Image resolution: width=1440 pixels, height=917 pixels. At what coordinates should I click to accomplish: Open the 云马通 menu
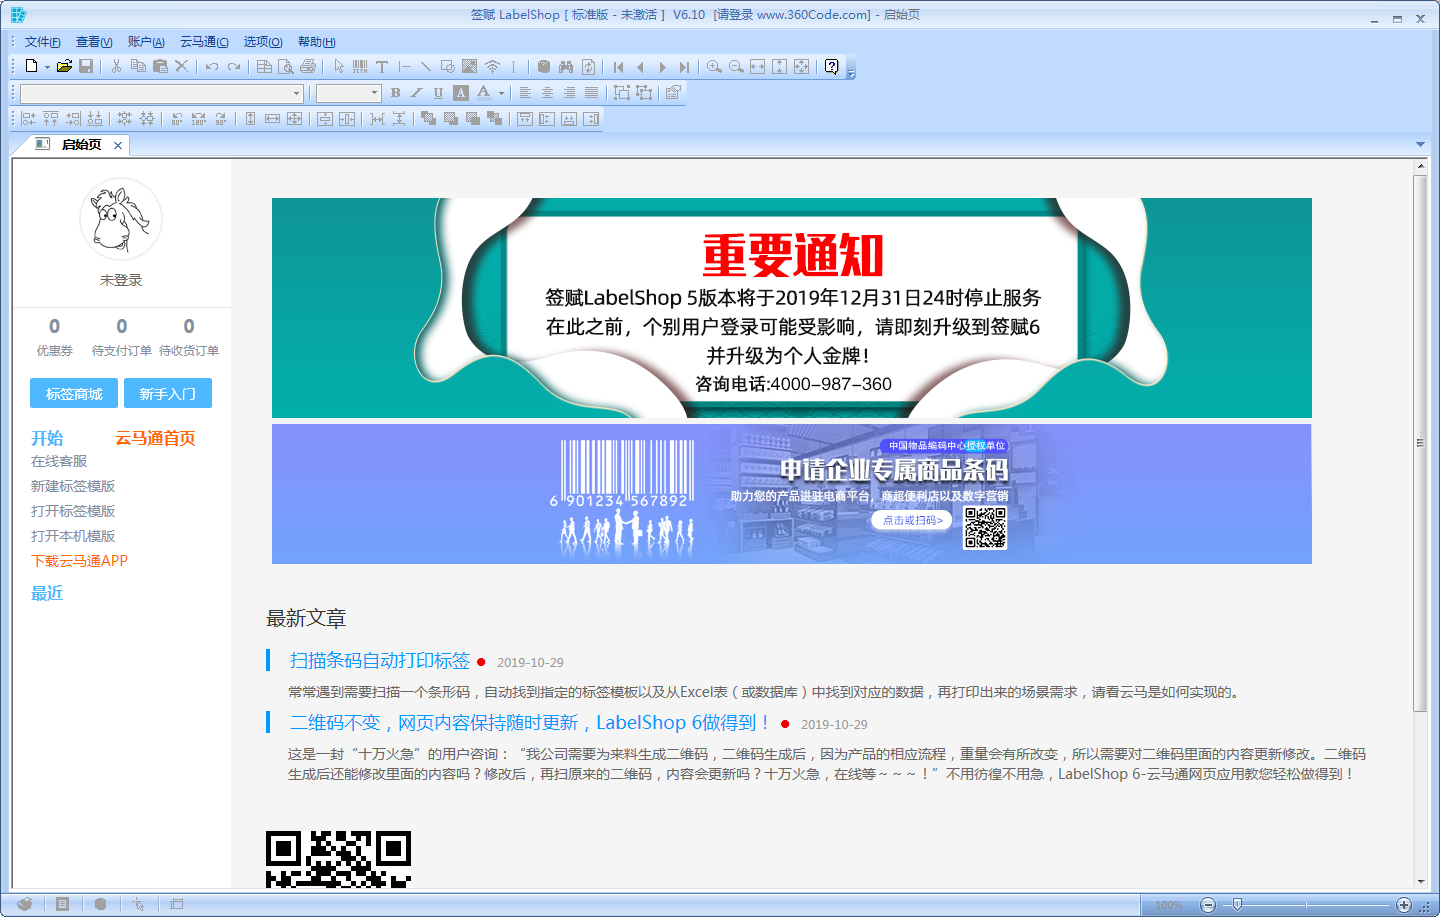204,42
